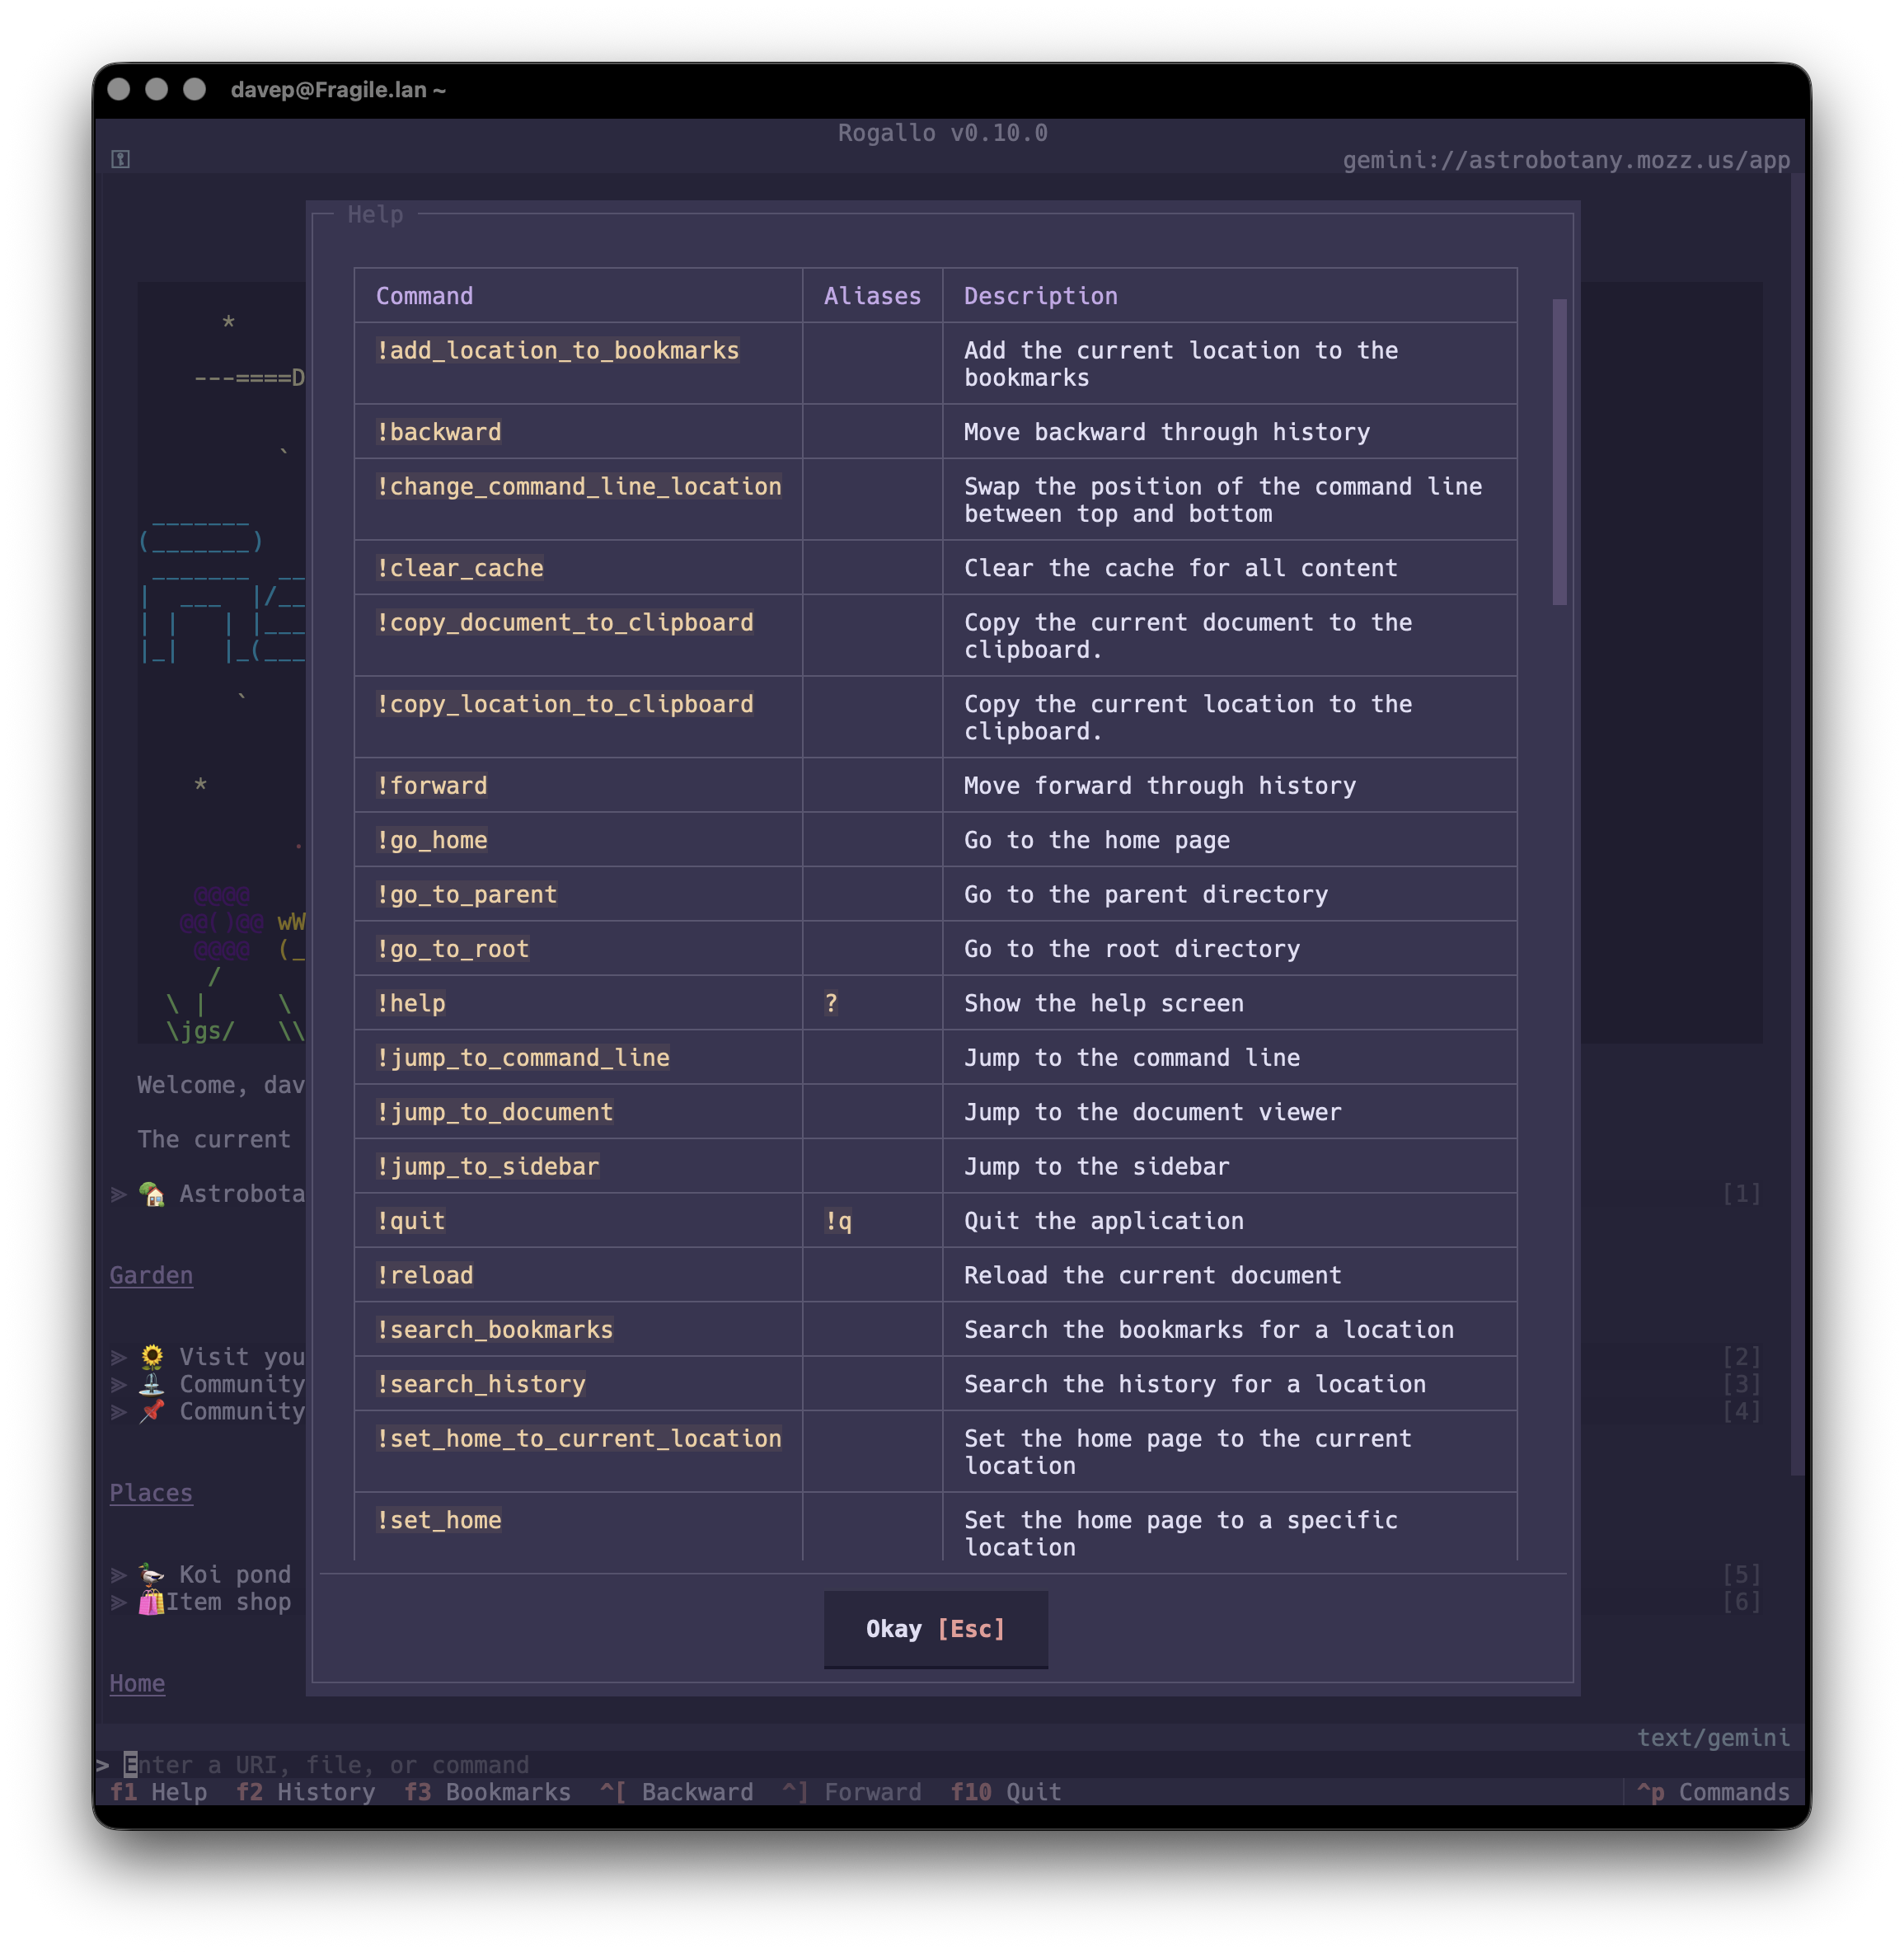This screenshot has width=1904, height=1952.
Task: Select the !set_home_to_current_location command
Action: tap(578, 1438)
